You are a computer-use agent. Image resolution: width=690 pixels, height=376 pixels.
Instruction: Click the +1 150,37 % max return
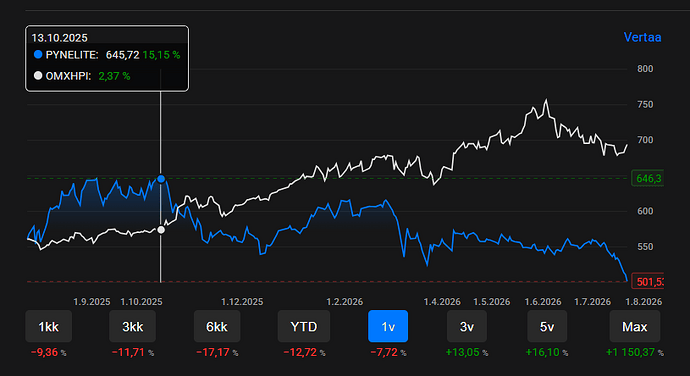click(635, 353)
